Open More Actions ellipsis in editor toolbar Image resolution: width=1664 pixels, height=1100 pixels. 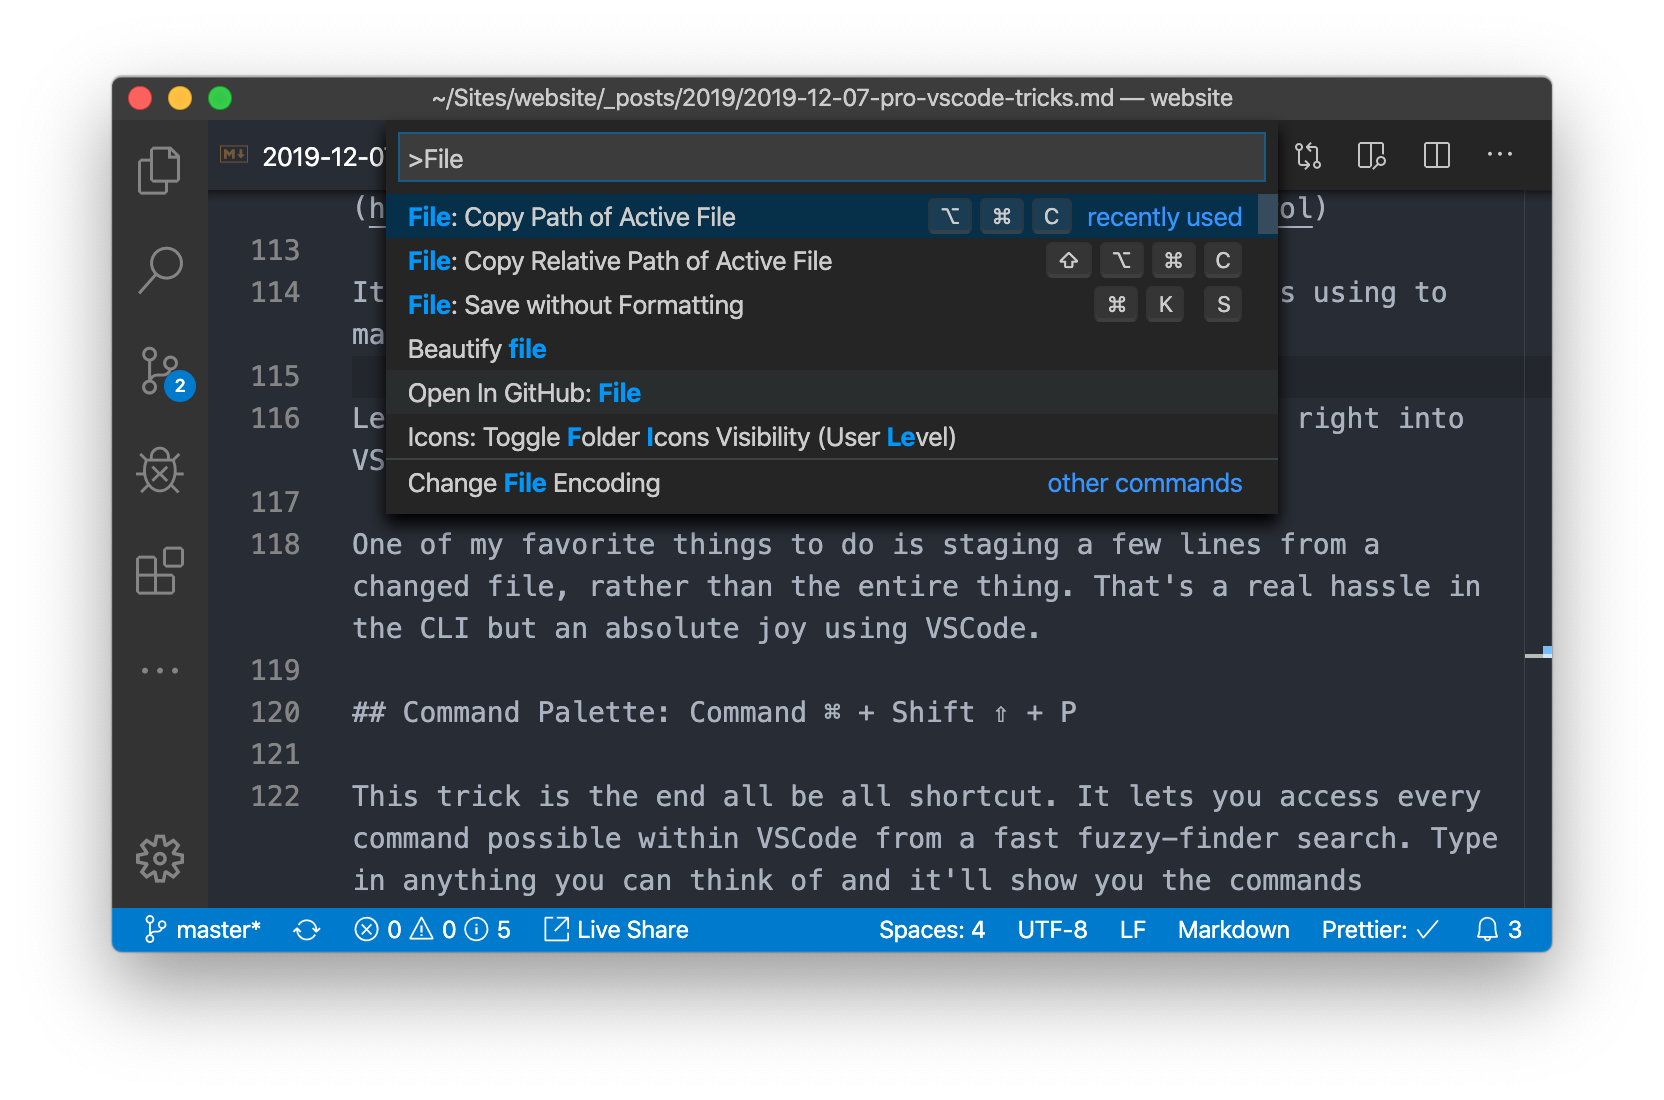[x=1499, y=154]
